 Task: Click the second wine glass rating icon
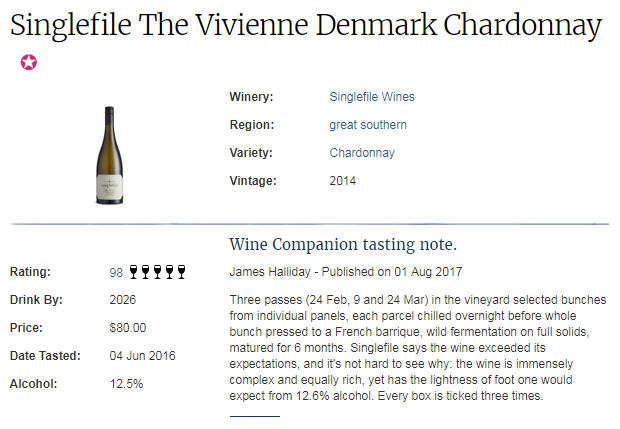(x=146, y=272)
